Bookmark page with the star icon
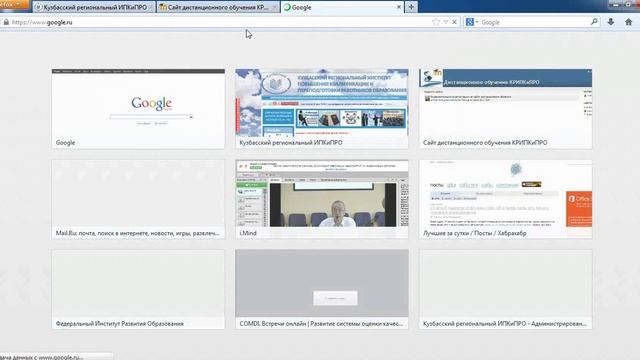 point(436,22)
